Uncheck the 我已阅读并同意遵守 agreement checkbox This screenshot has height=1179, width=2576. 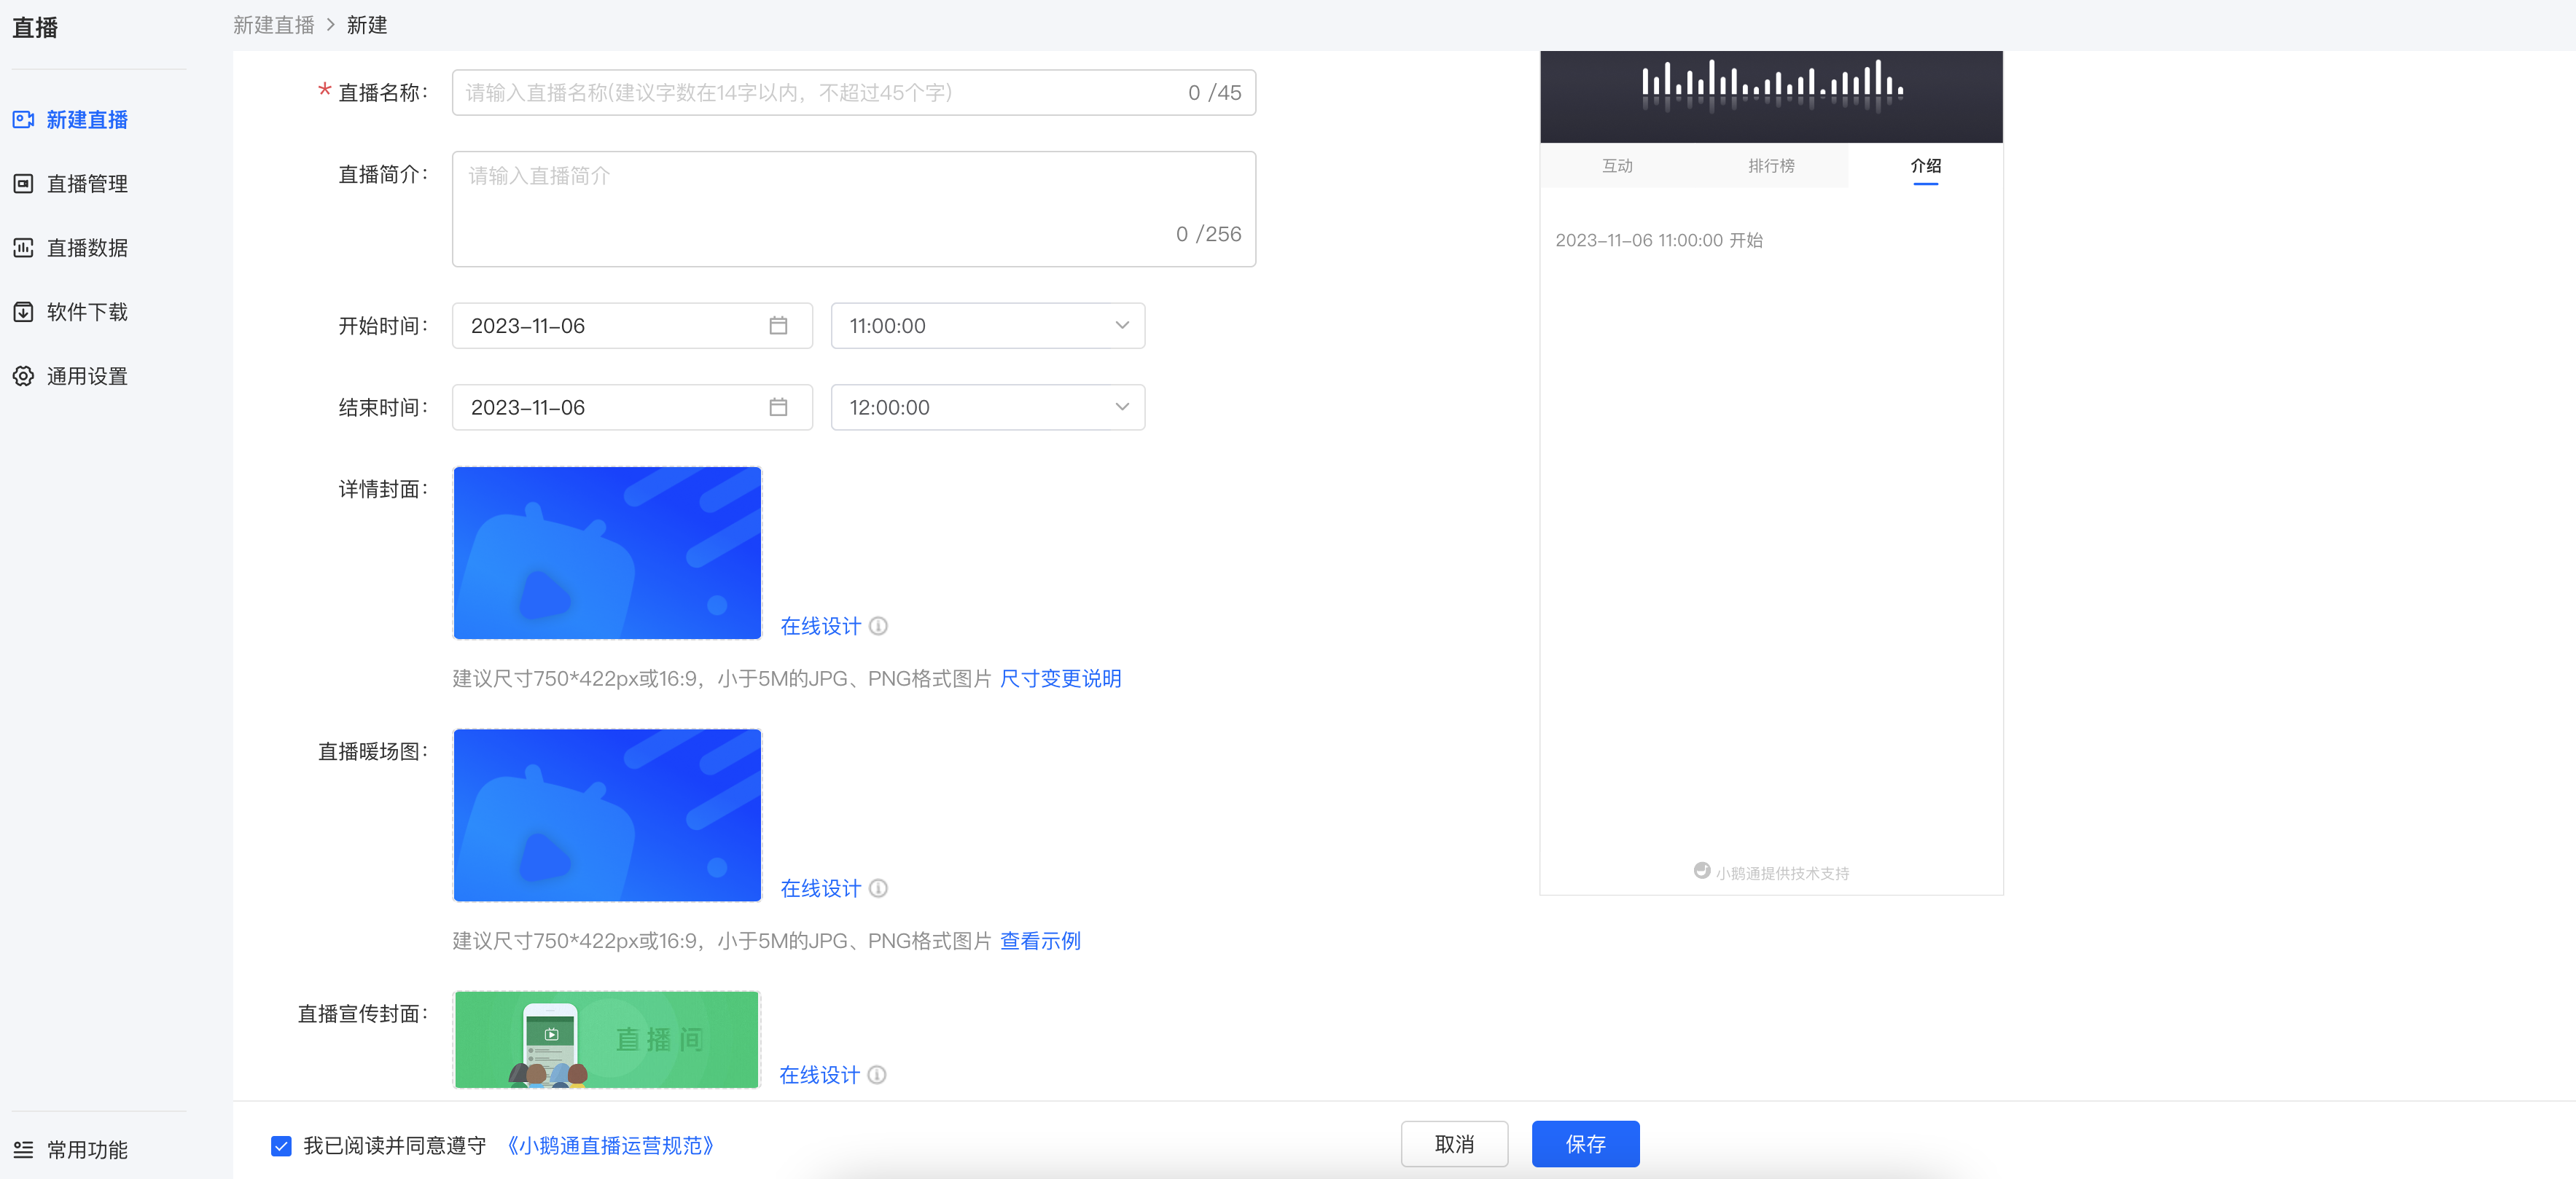pos(281,1146)
